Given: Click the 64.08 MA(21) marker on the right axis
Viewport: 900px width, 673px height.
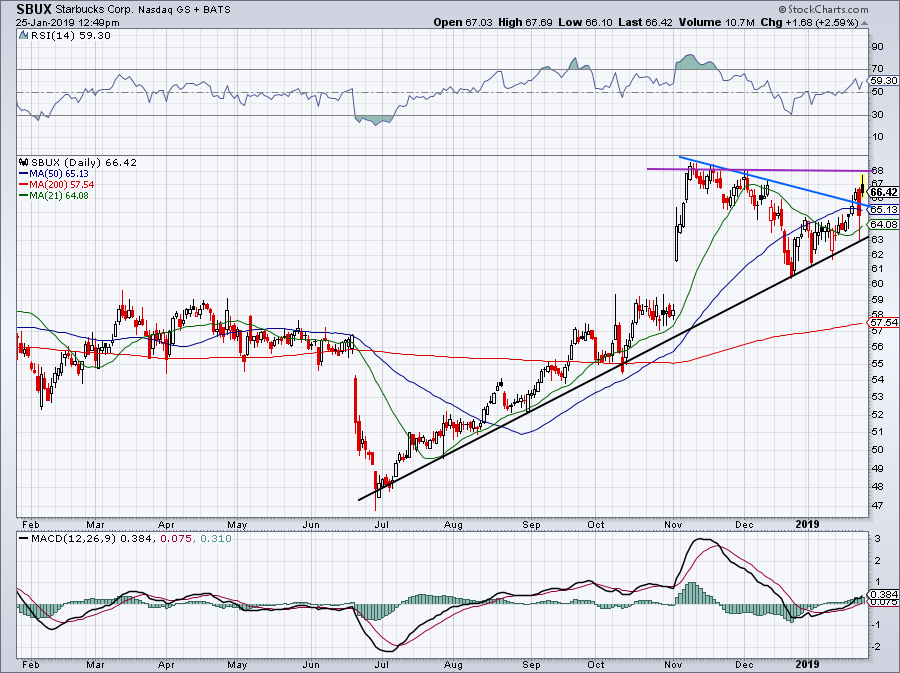Looking at the screenshot, I should 884,225.
